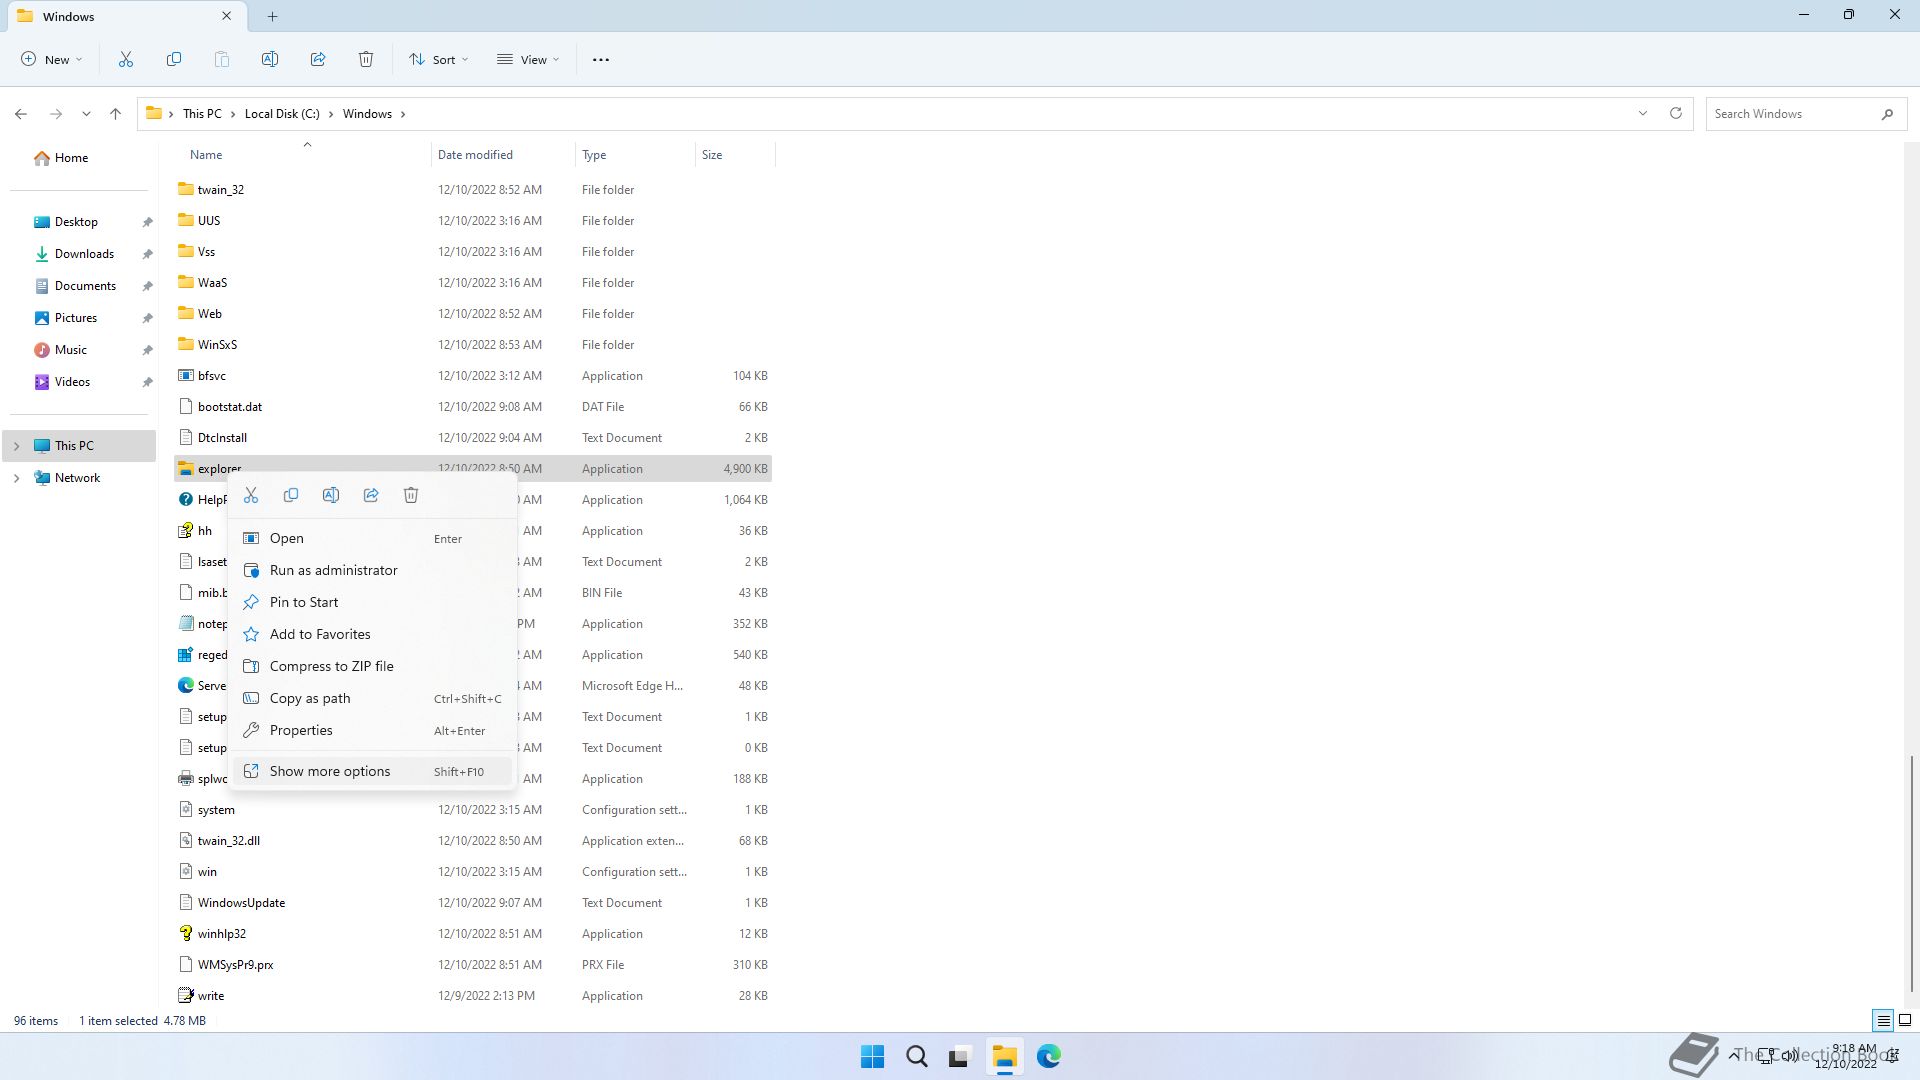Click the Copy icon in the context menu
Screen dimensions: 1920x1080
click(291, 495)
